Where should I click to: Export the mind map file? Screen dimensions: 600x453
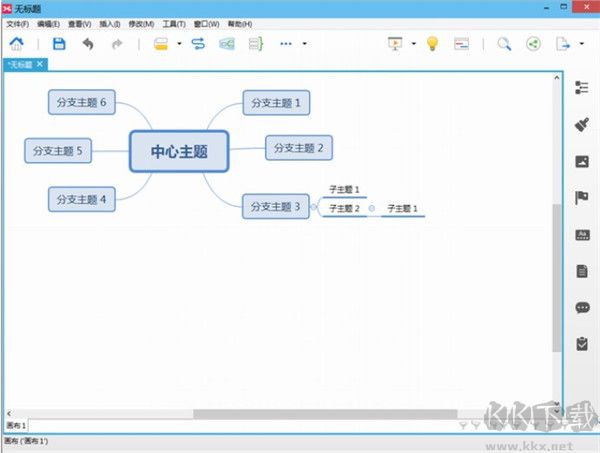[562, 44]
